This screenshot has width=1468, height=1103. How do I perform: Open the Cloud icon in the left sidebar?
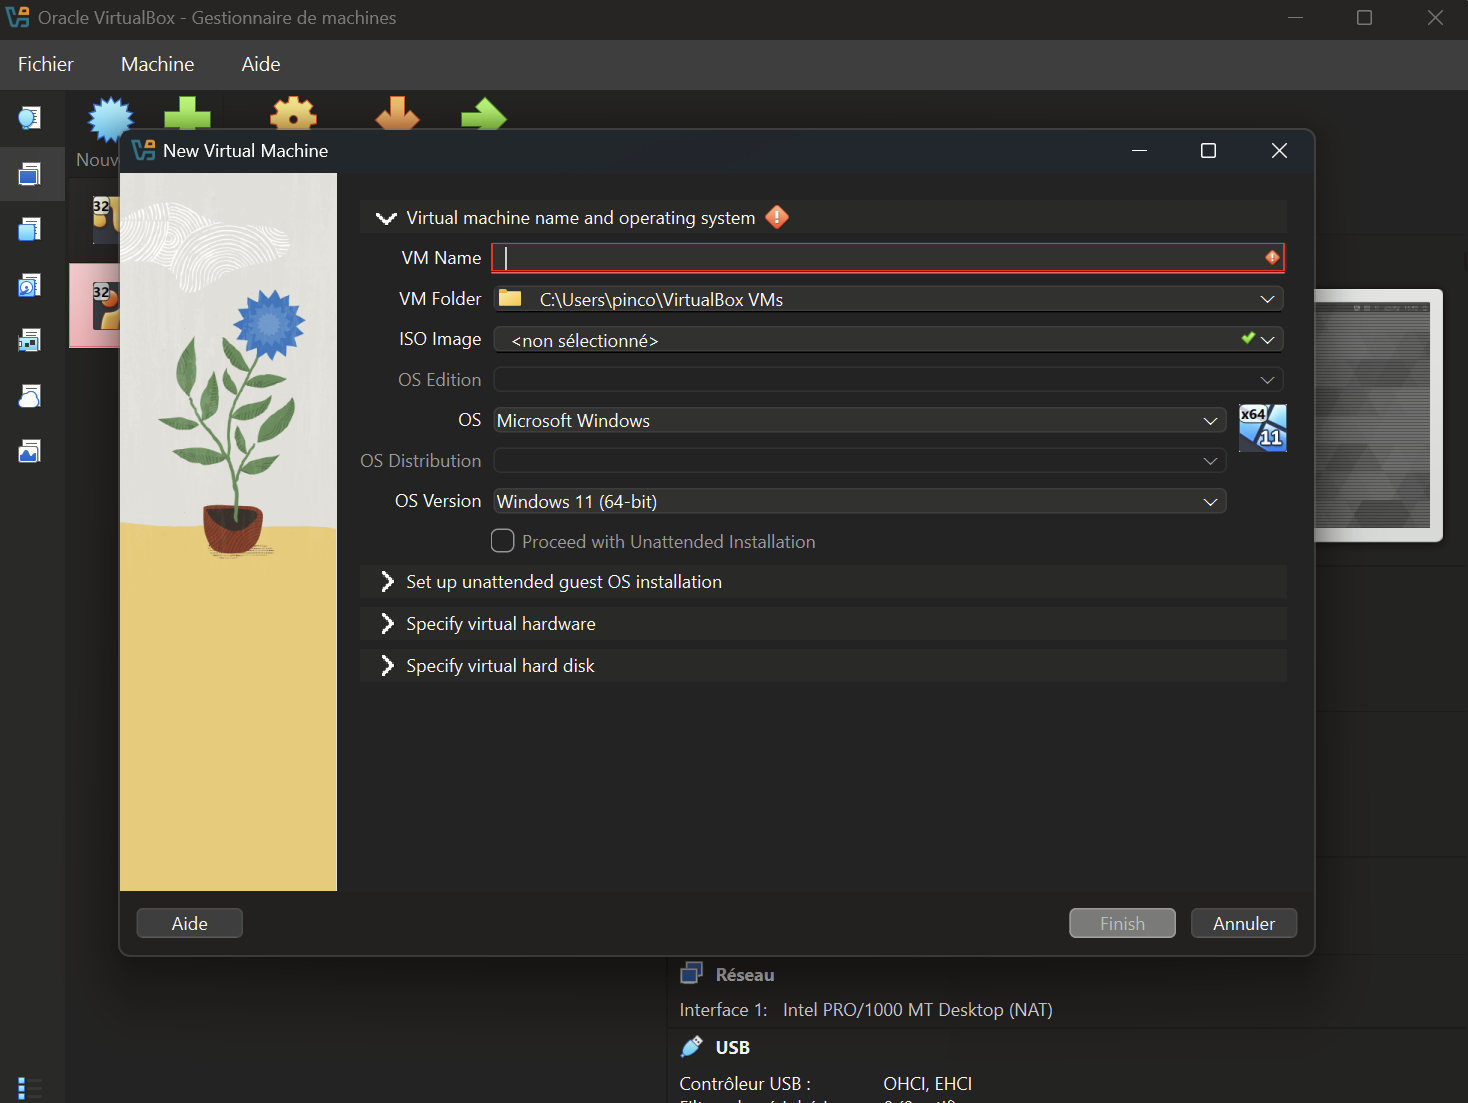coord(30,397)
